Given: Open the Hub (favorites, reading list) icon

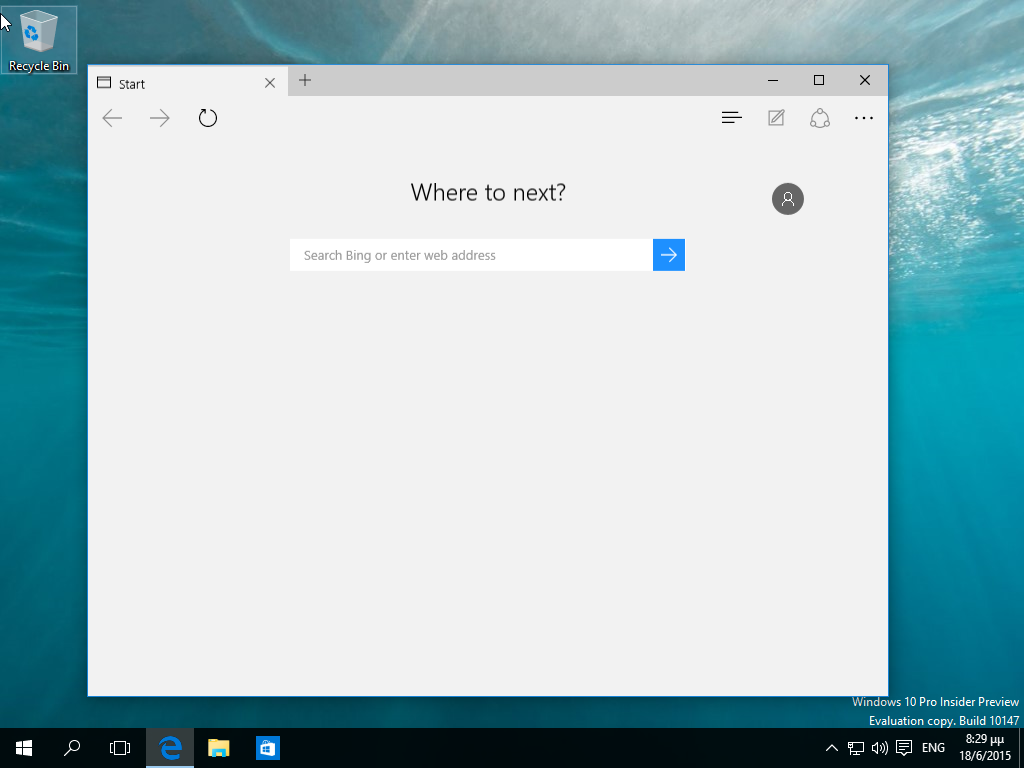Looking at the screenshot, I should pyautogui.click(x=731, y=118).
